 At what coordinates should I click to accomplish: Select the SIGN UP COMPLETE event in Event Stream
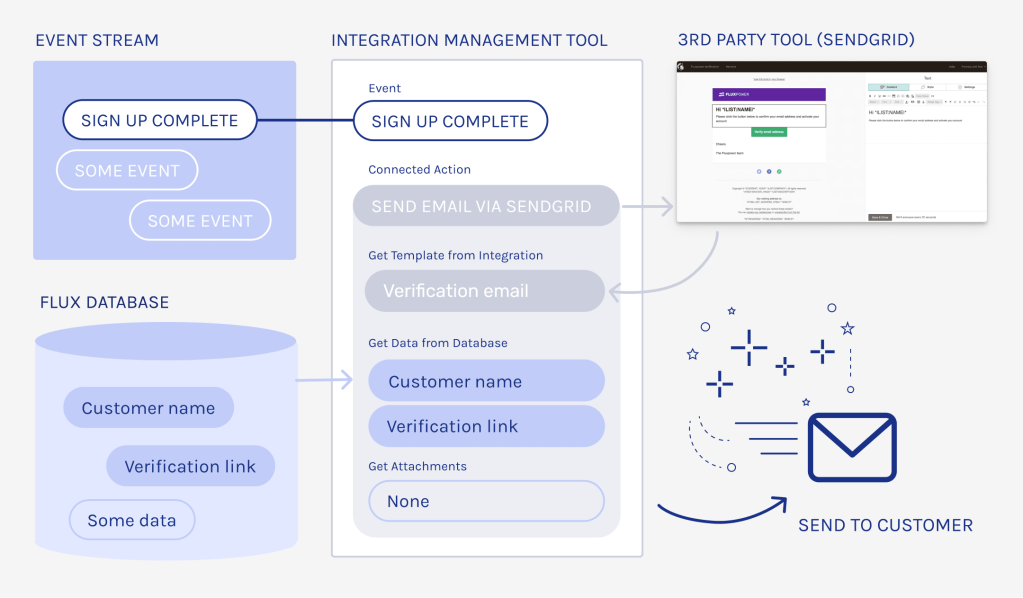[x=159, y=120]
